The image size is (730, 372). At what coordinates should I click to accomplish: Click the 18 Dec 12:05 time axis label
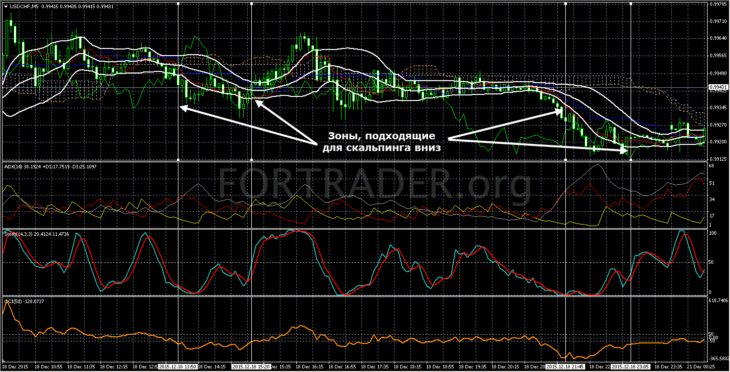click(x=115, y=367)
